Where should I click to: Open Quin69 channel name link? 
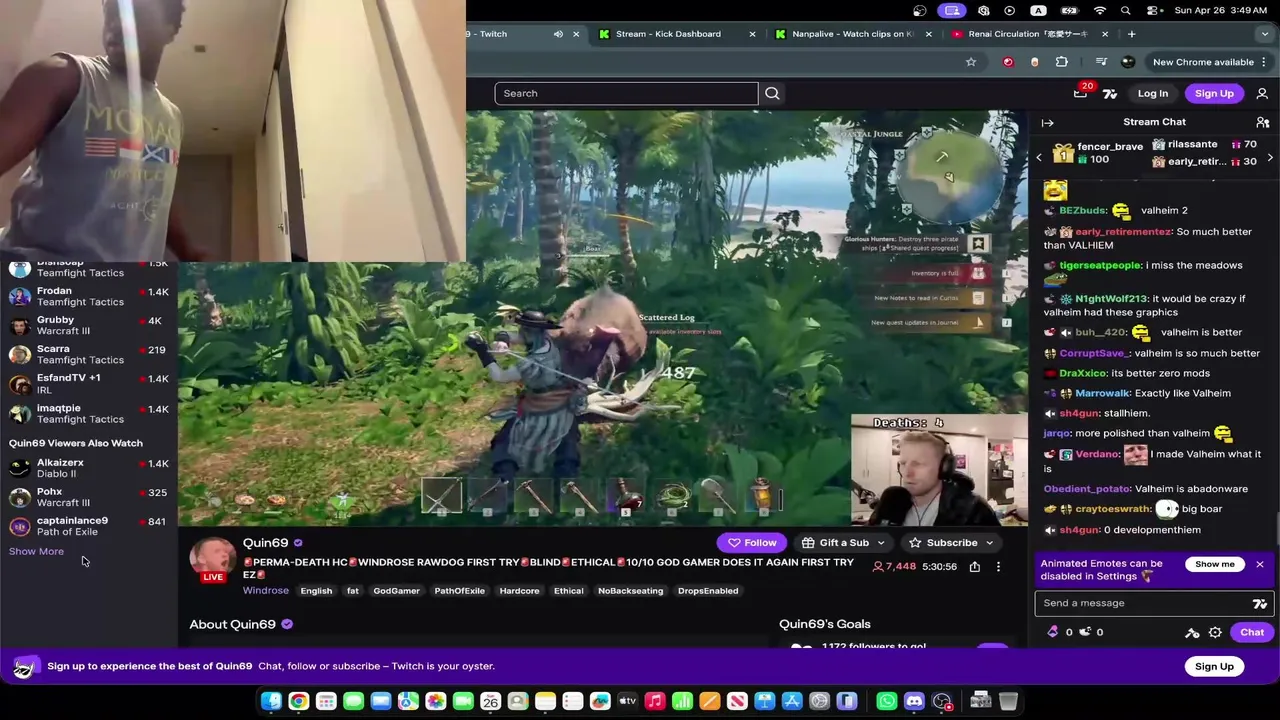pyautogui.click(x=265, y=543)
